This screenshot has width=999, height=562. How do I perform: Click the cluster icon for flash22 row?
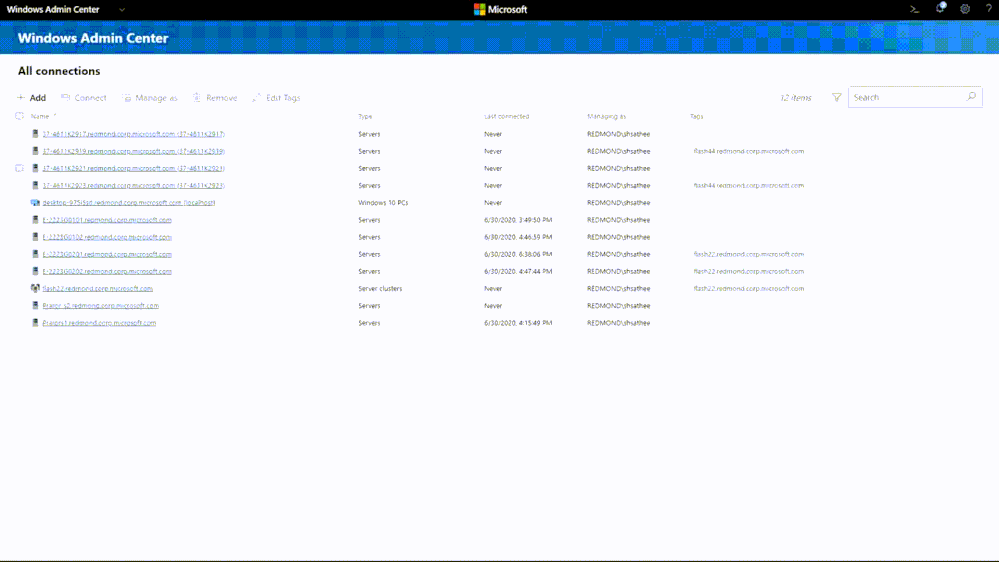click(35, 289)
